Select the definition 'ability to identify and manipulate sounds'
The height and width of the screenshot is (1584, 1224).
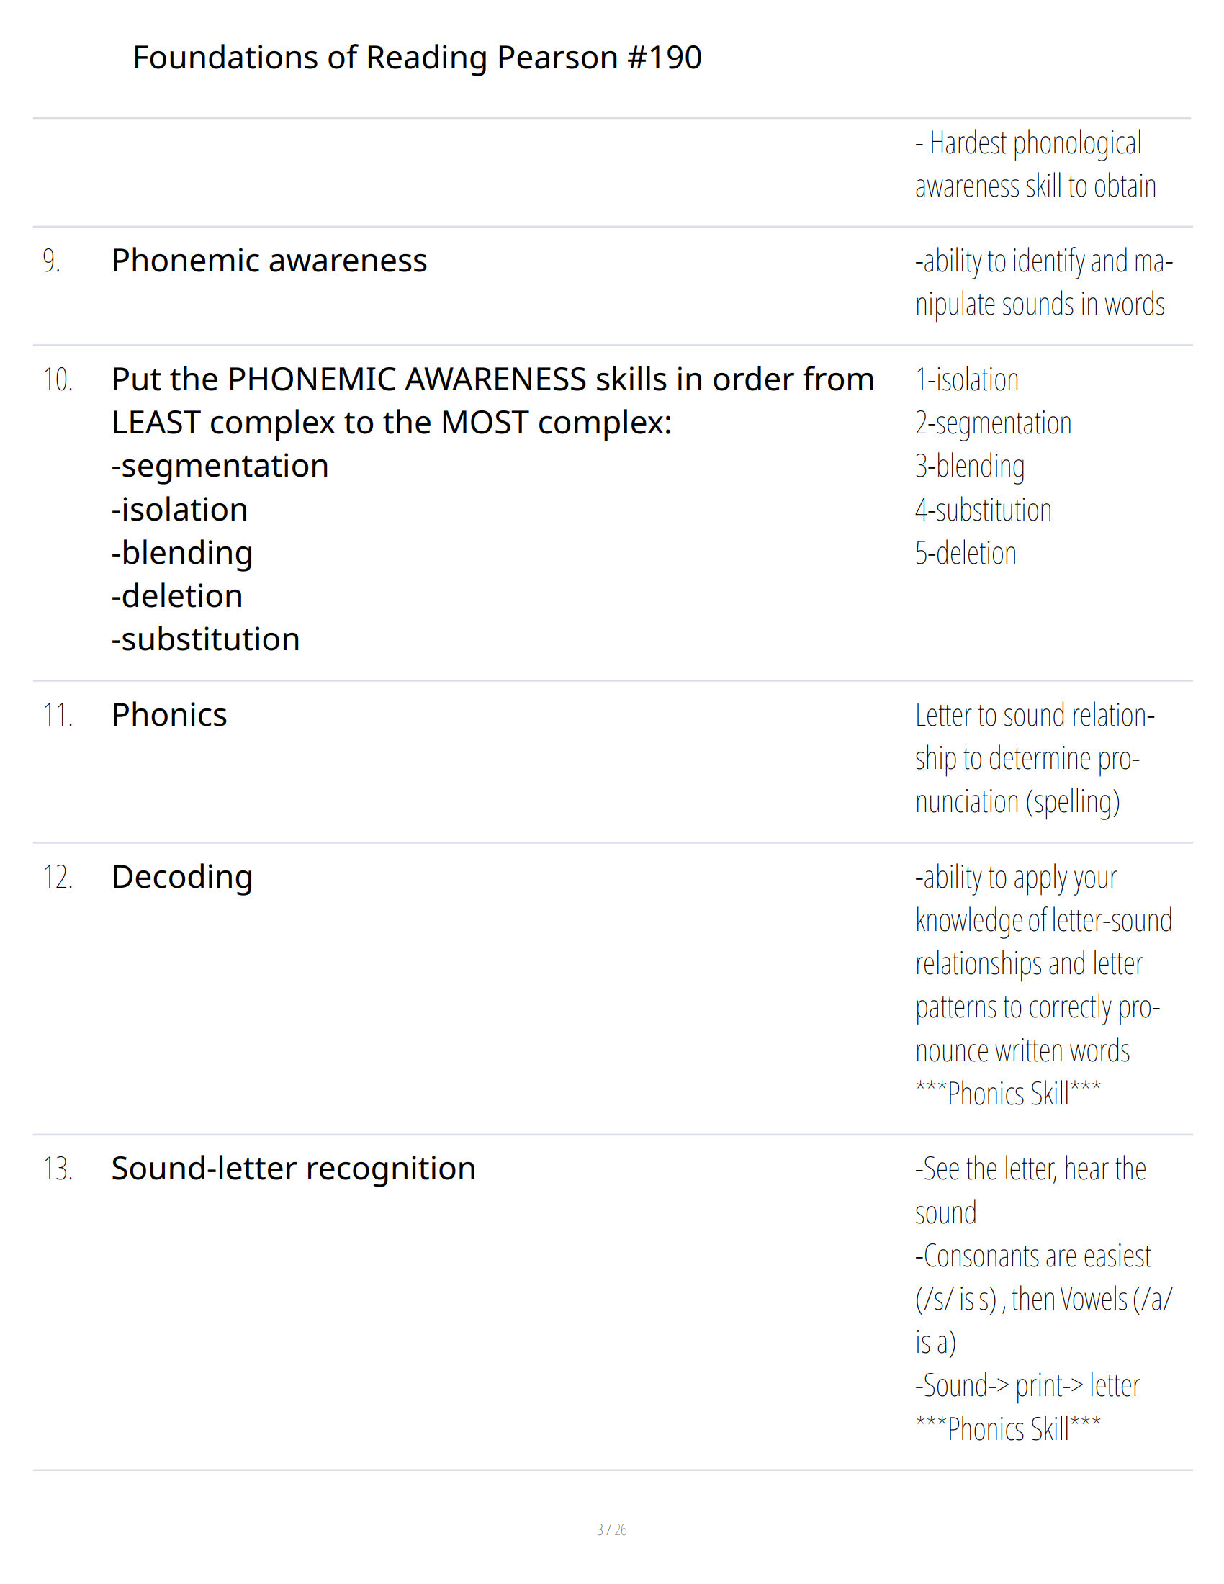pyautogui.click(x=1044, y=282)
